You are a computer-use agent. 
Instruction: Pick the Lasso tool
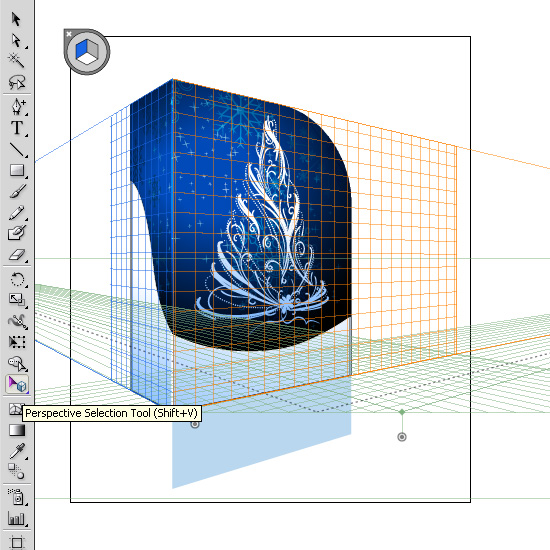(x=17, y=82)
